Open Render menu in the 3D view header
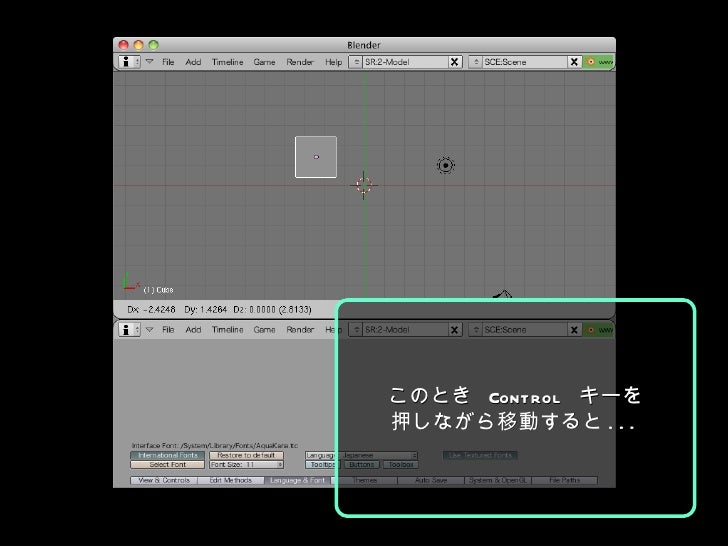Screen dimensions: 728x546 (x=300, y=62)
